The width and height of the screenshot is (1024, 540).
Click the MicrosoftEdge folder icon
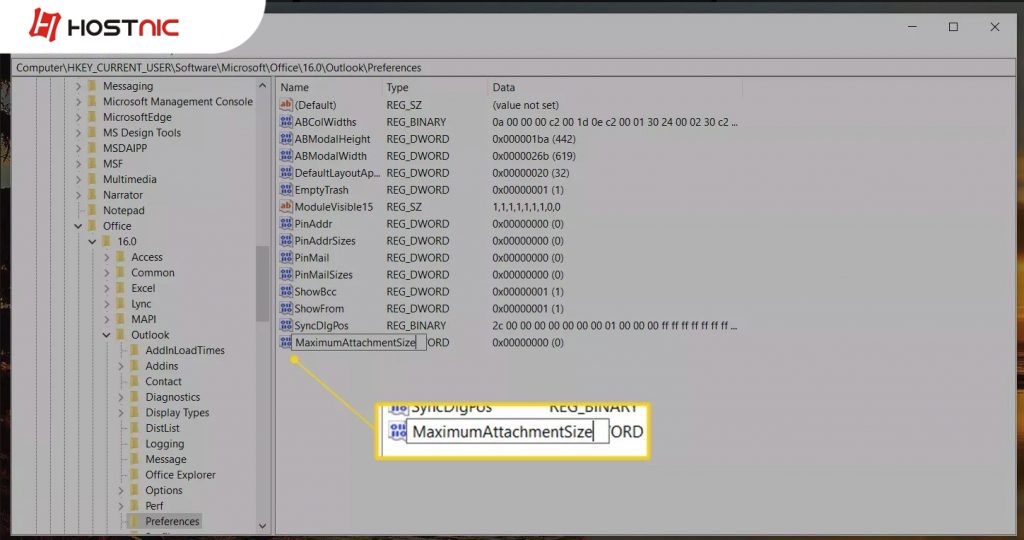(x=92, y=117)
